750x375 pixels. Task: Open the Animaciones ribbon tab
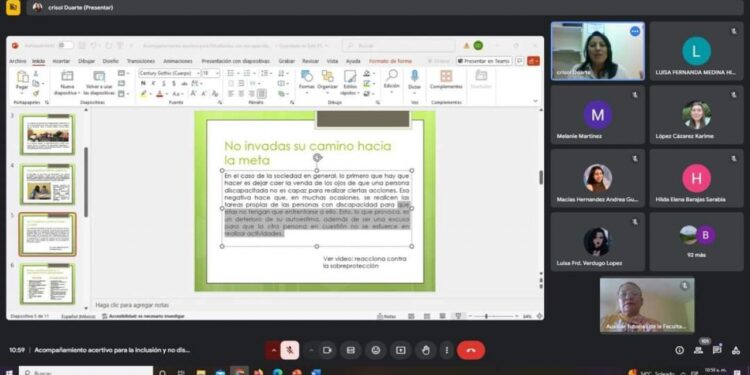tap(177, 61)
